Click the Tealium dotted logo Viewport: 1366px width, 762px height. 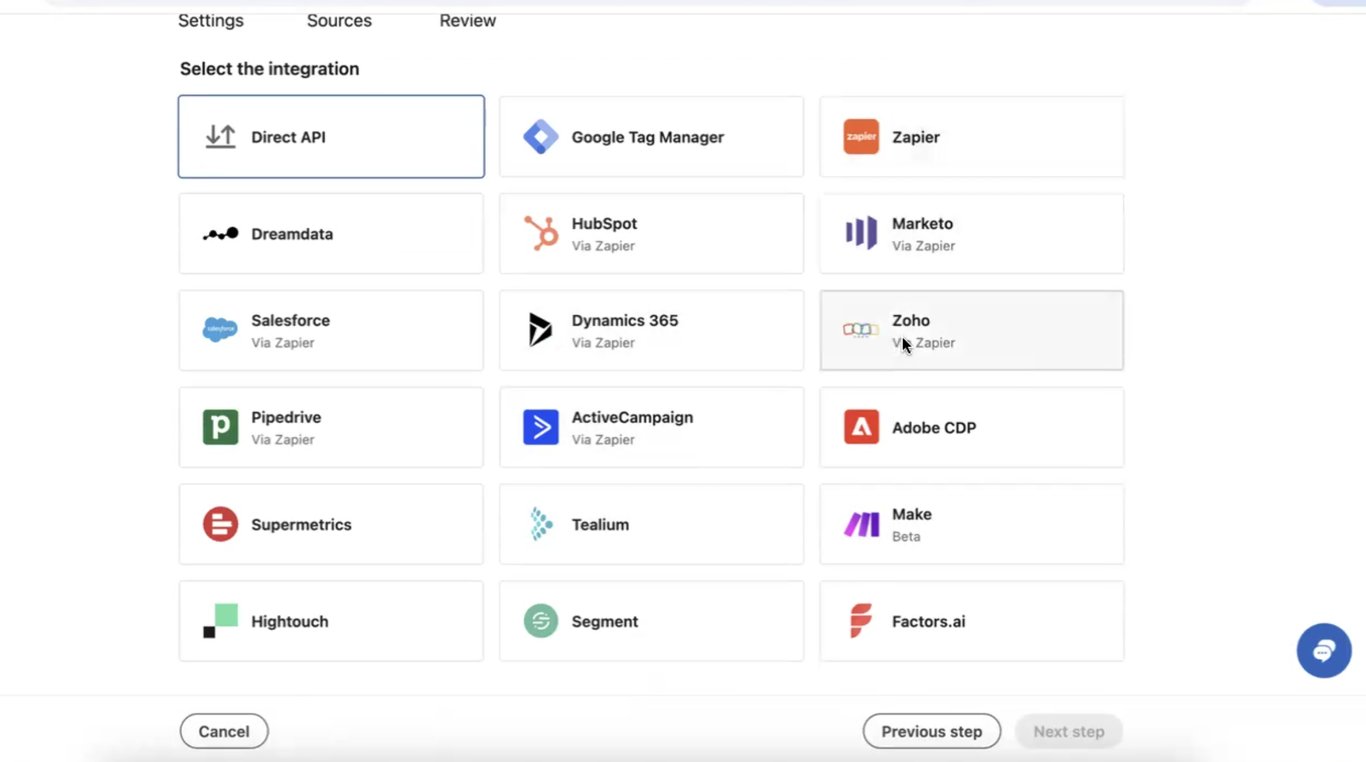(x=541, y=524)
